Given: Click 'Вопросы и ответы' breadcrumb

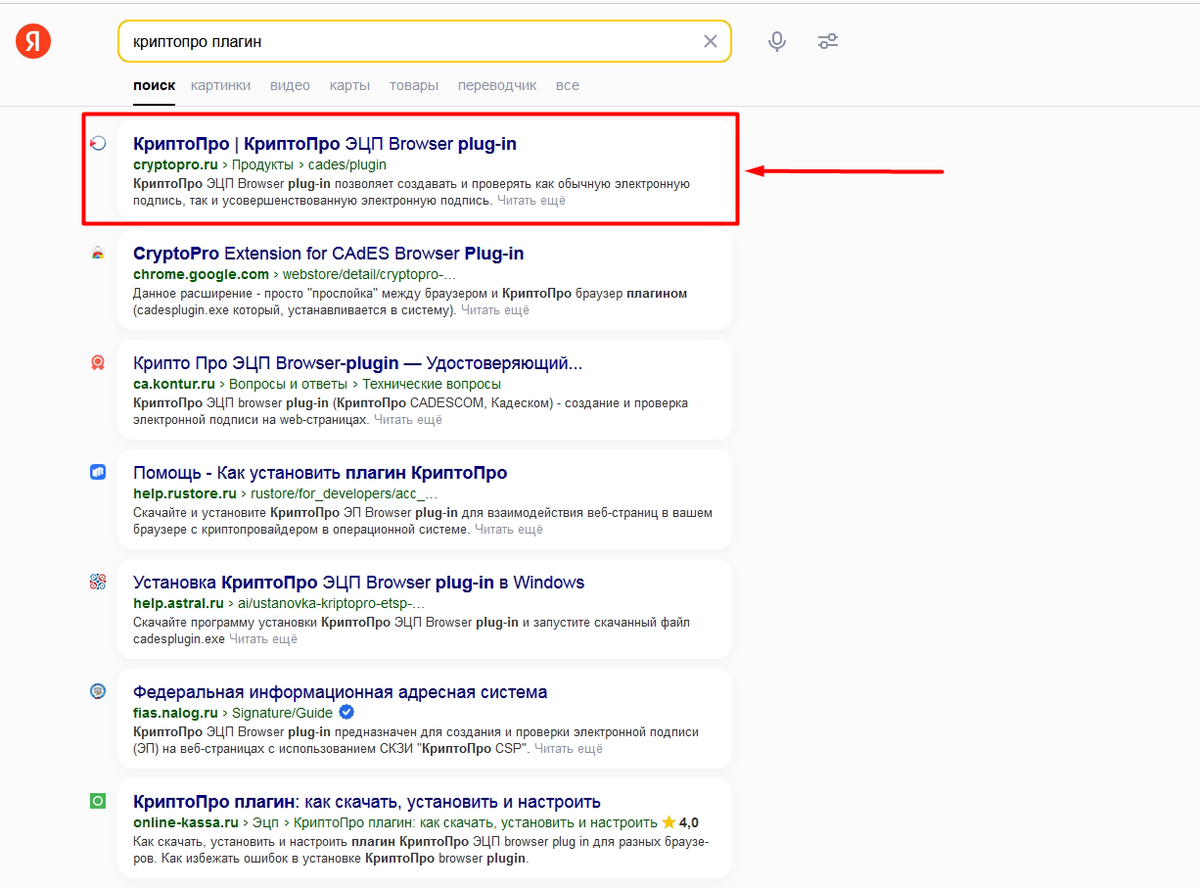Looking at the screenshot, I should (289, 384).
